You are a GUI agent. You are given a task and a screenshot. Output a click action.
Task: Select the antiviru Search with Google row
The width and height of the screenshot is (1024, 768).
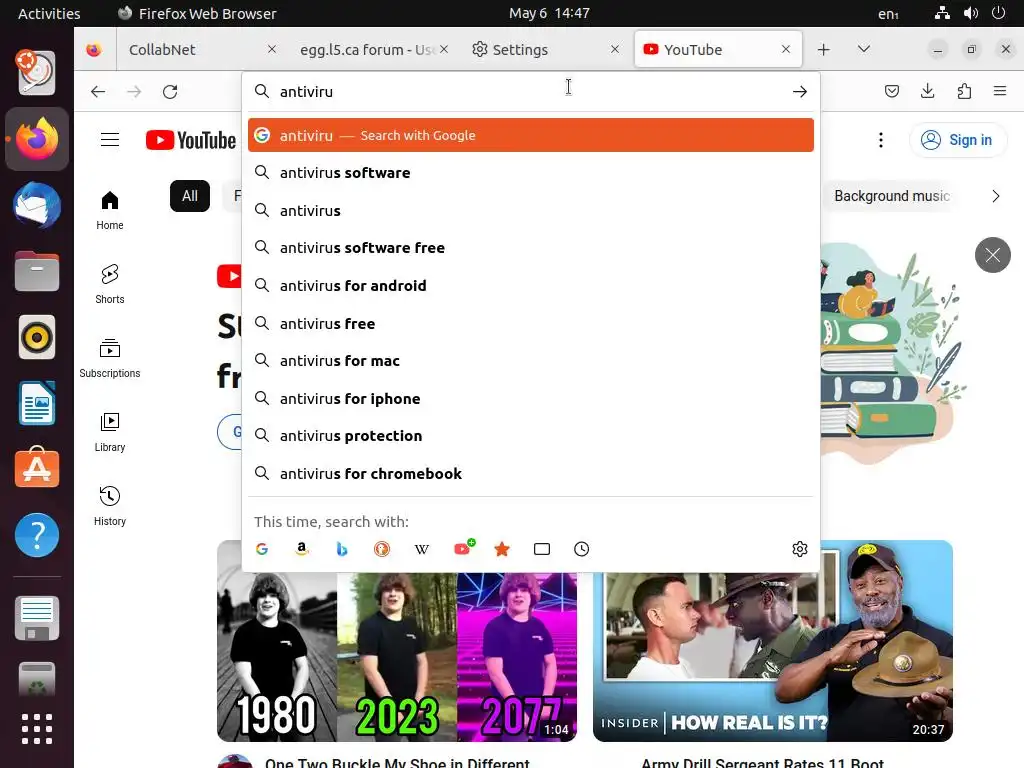click(530, 135)
